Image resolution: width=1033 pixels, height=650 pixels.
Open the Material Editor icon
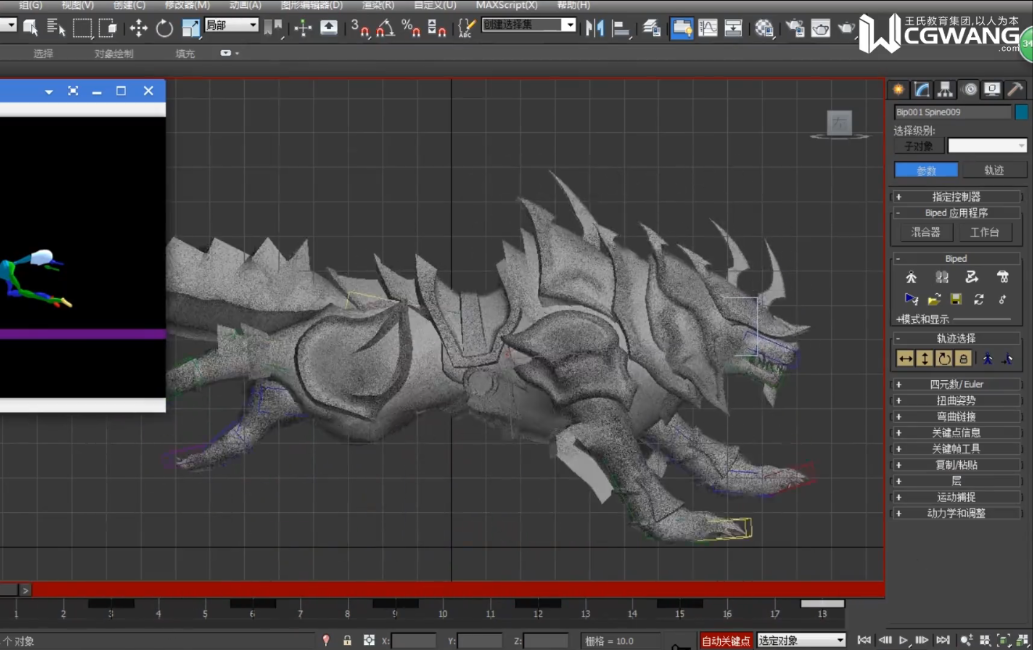pyautogui.click(x=764, y=28)
